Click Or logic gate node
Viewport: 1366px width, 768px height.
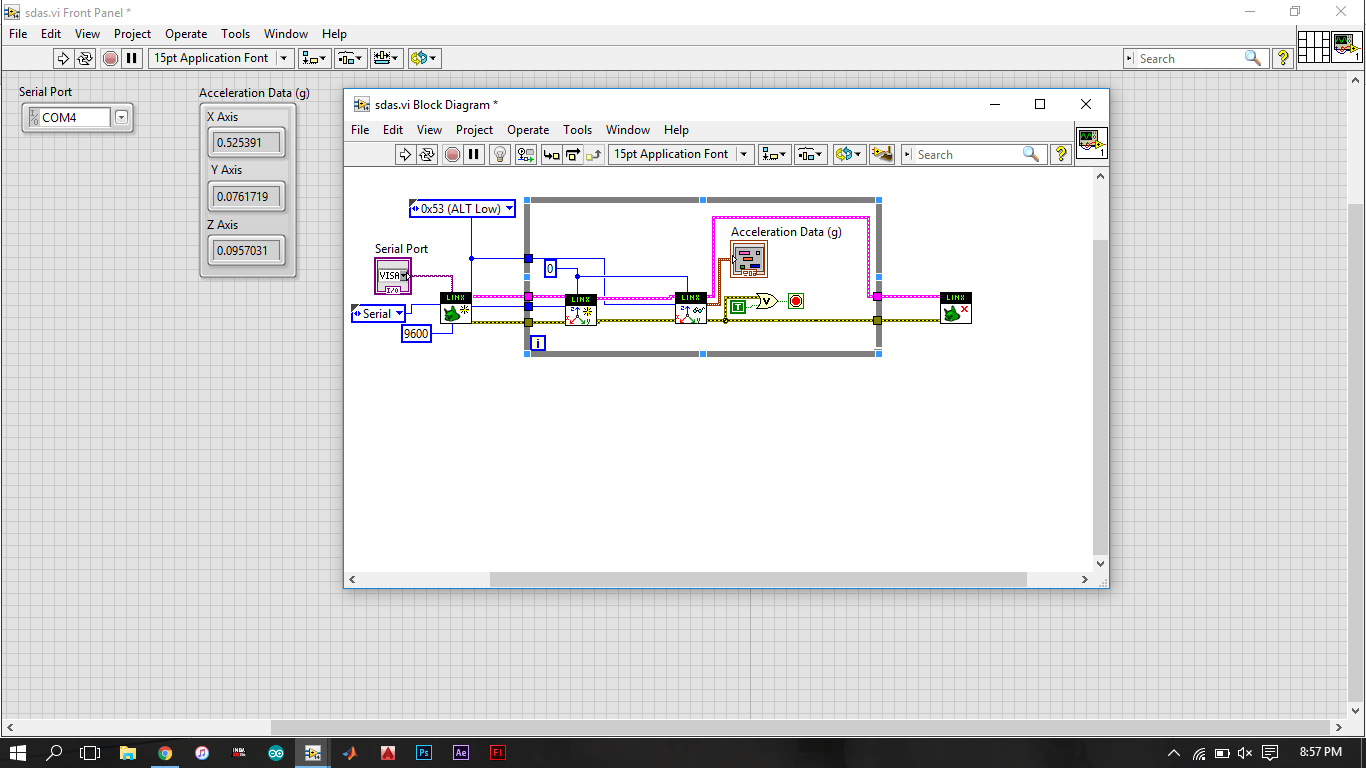[767, 301]
